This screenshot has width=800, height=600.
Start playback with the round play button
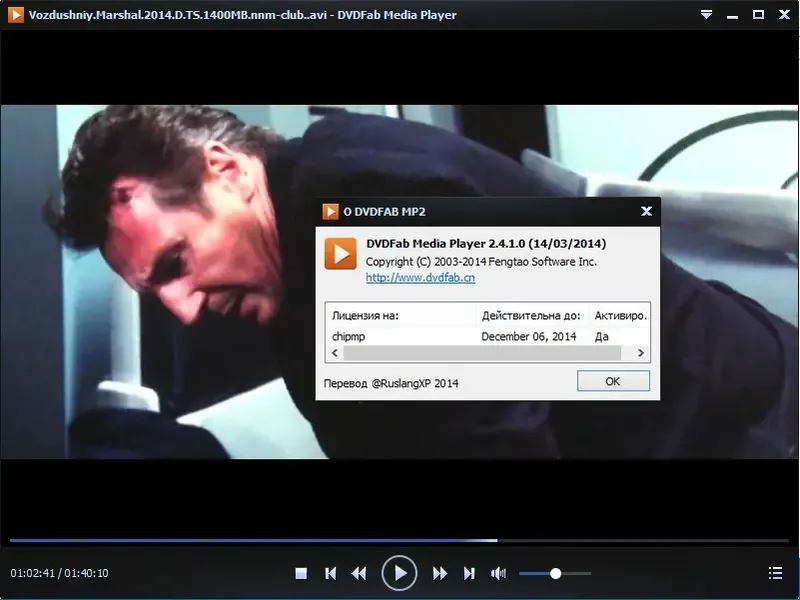tap(399, 573)
